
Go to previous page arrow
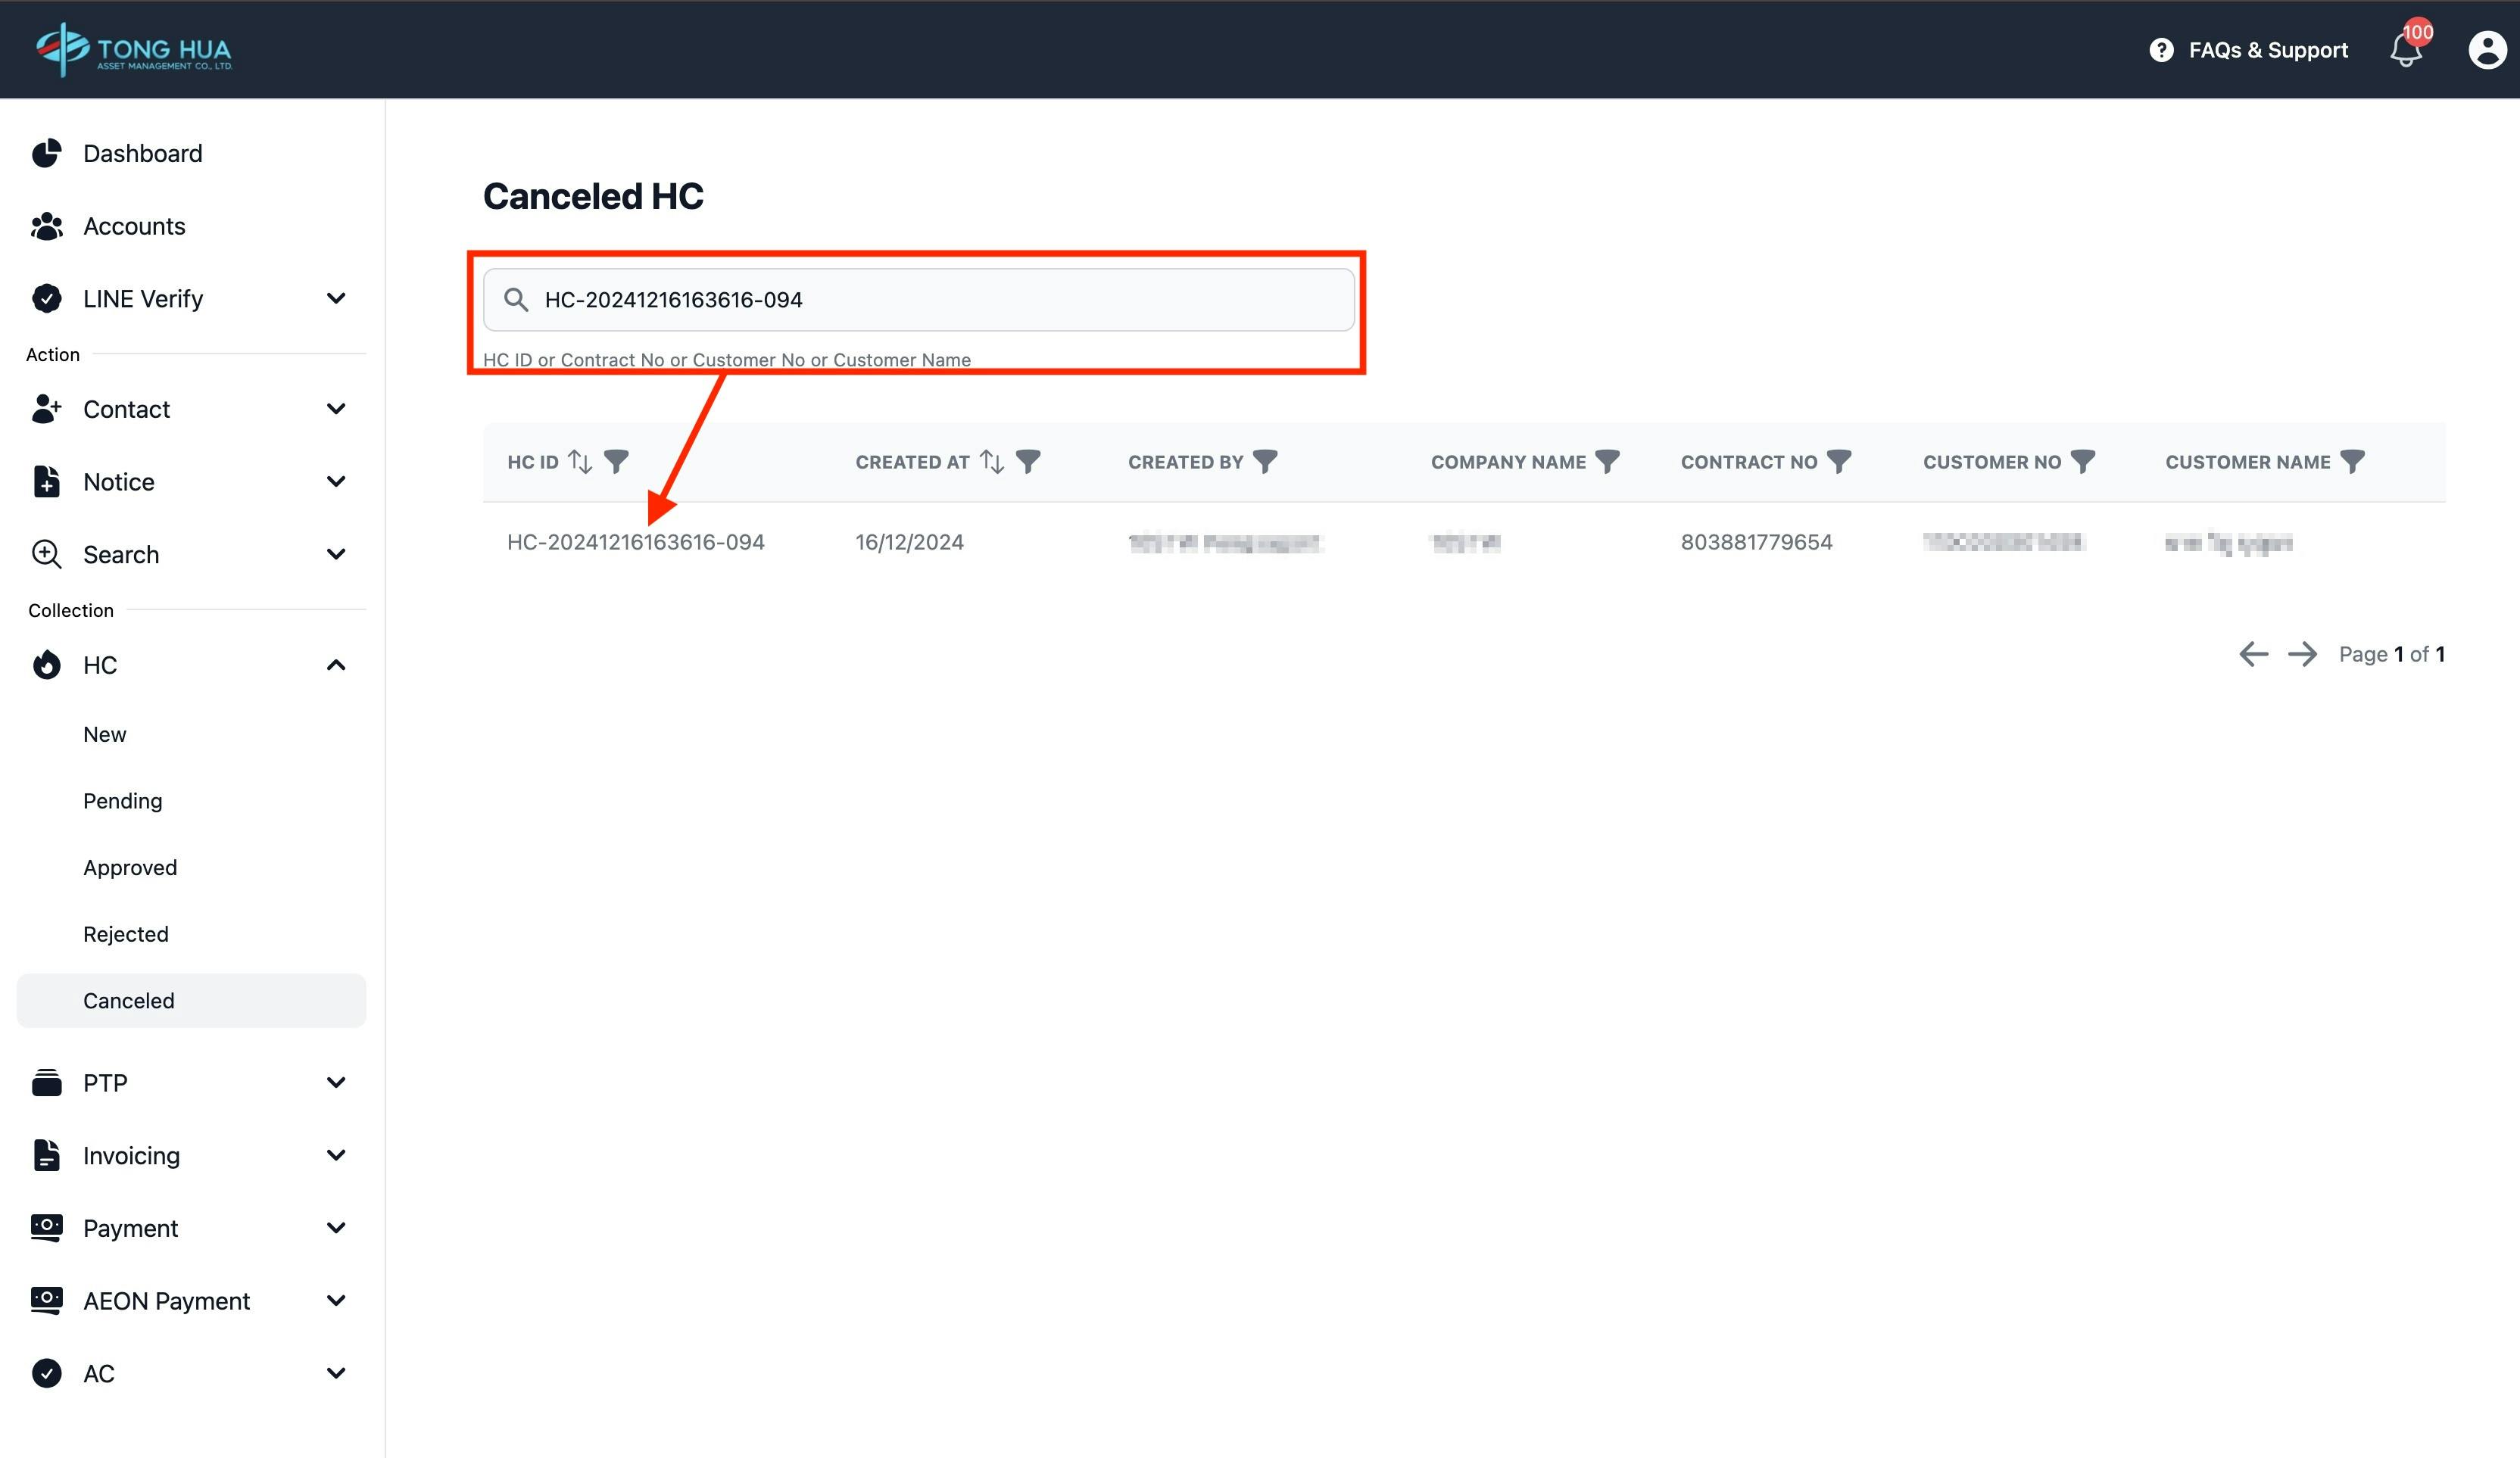[2253, 654]
